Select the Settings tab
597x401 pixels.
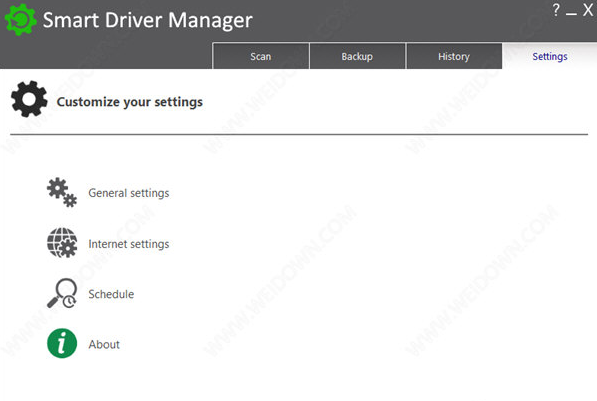tap(550, 56)
